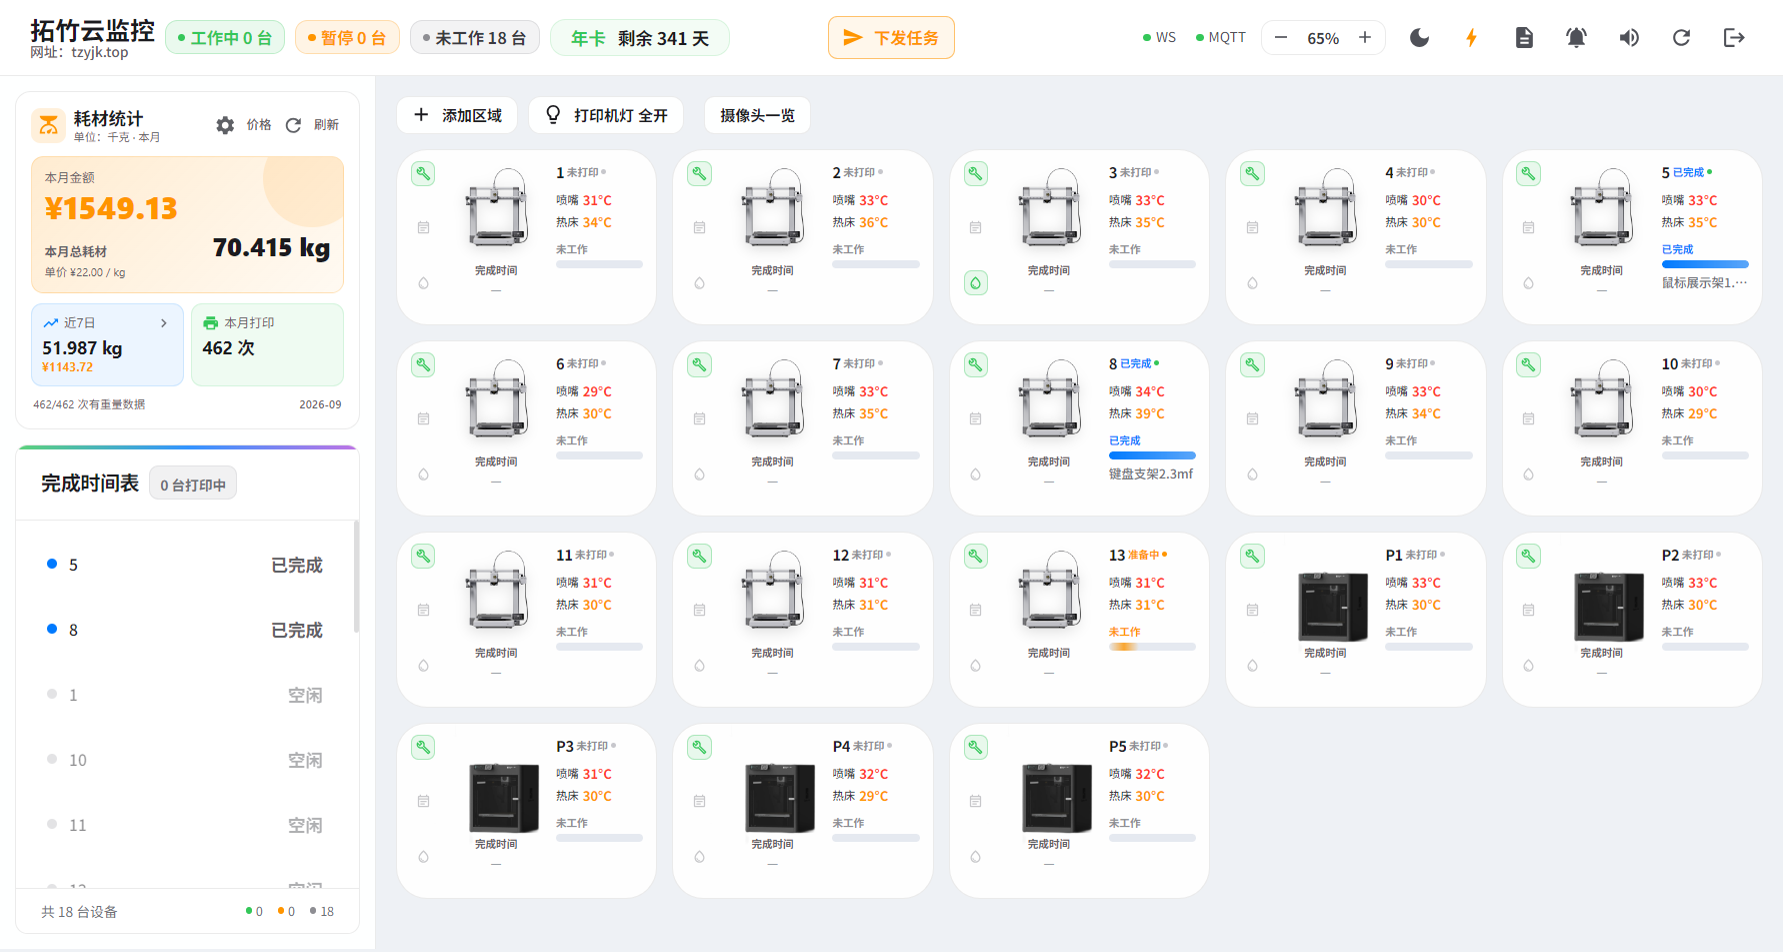Select the 工作中 0 台 filter

point(225,38)
